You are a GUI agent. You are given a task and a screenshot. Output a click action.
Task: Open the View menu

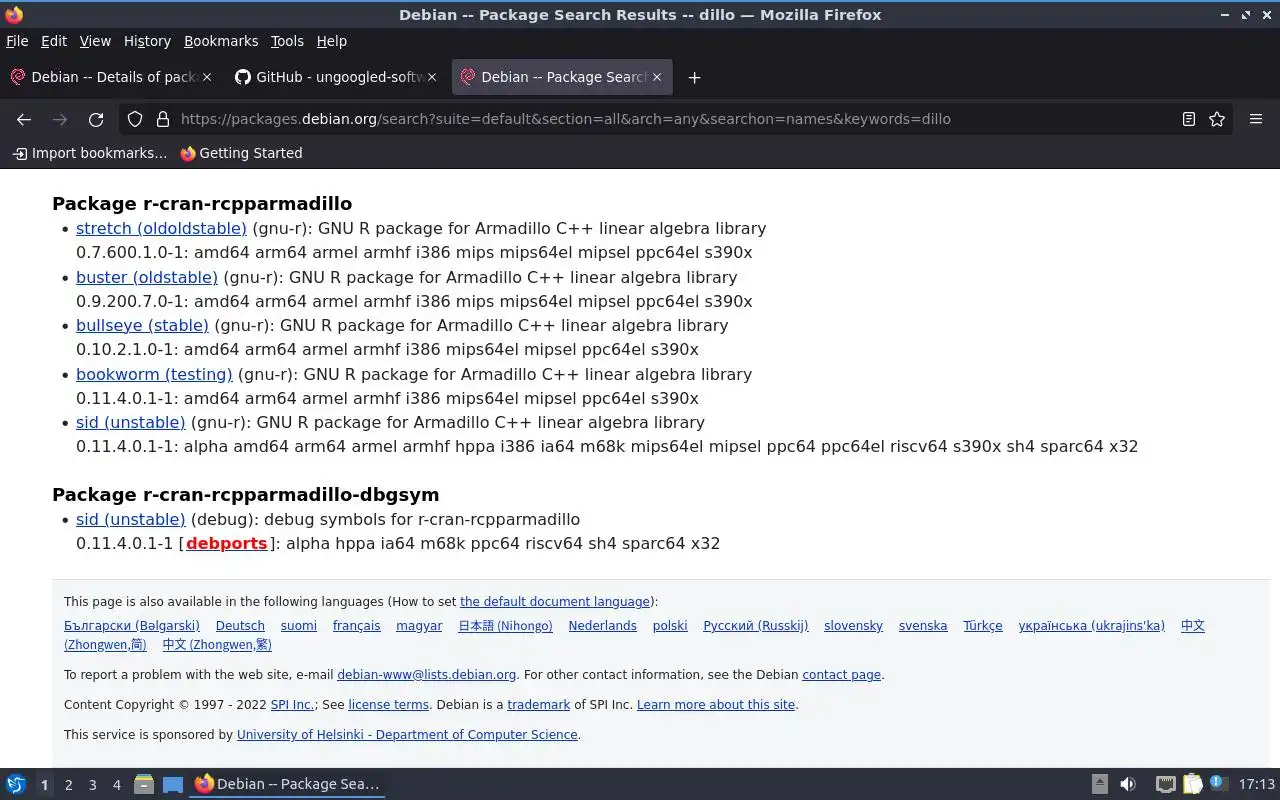[95, 41]
